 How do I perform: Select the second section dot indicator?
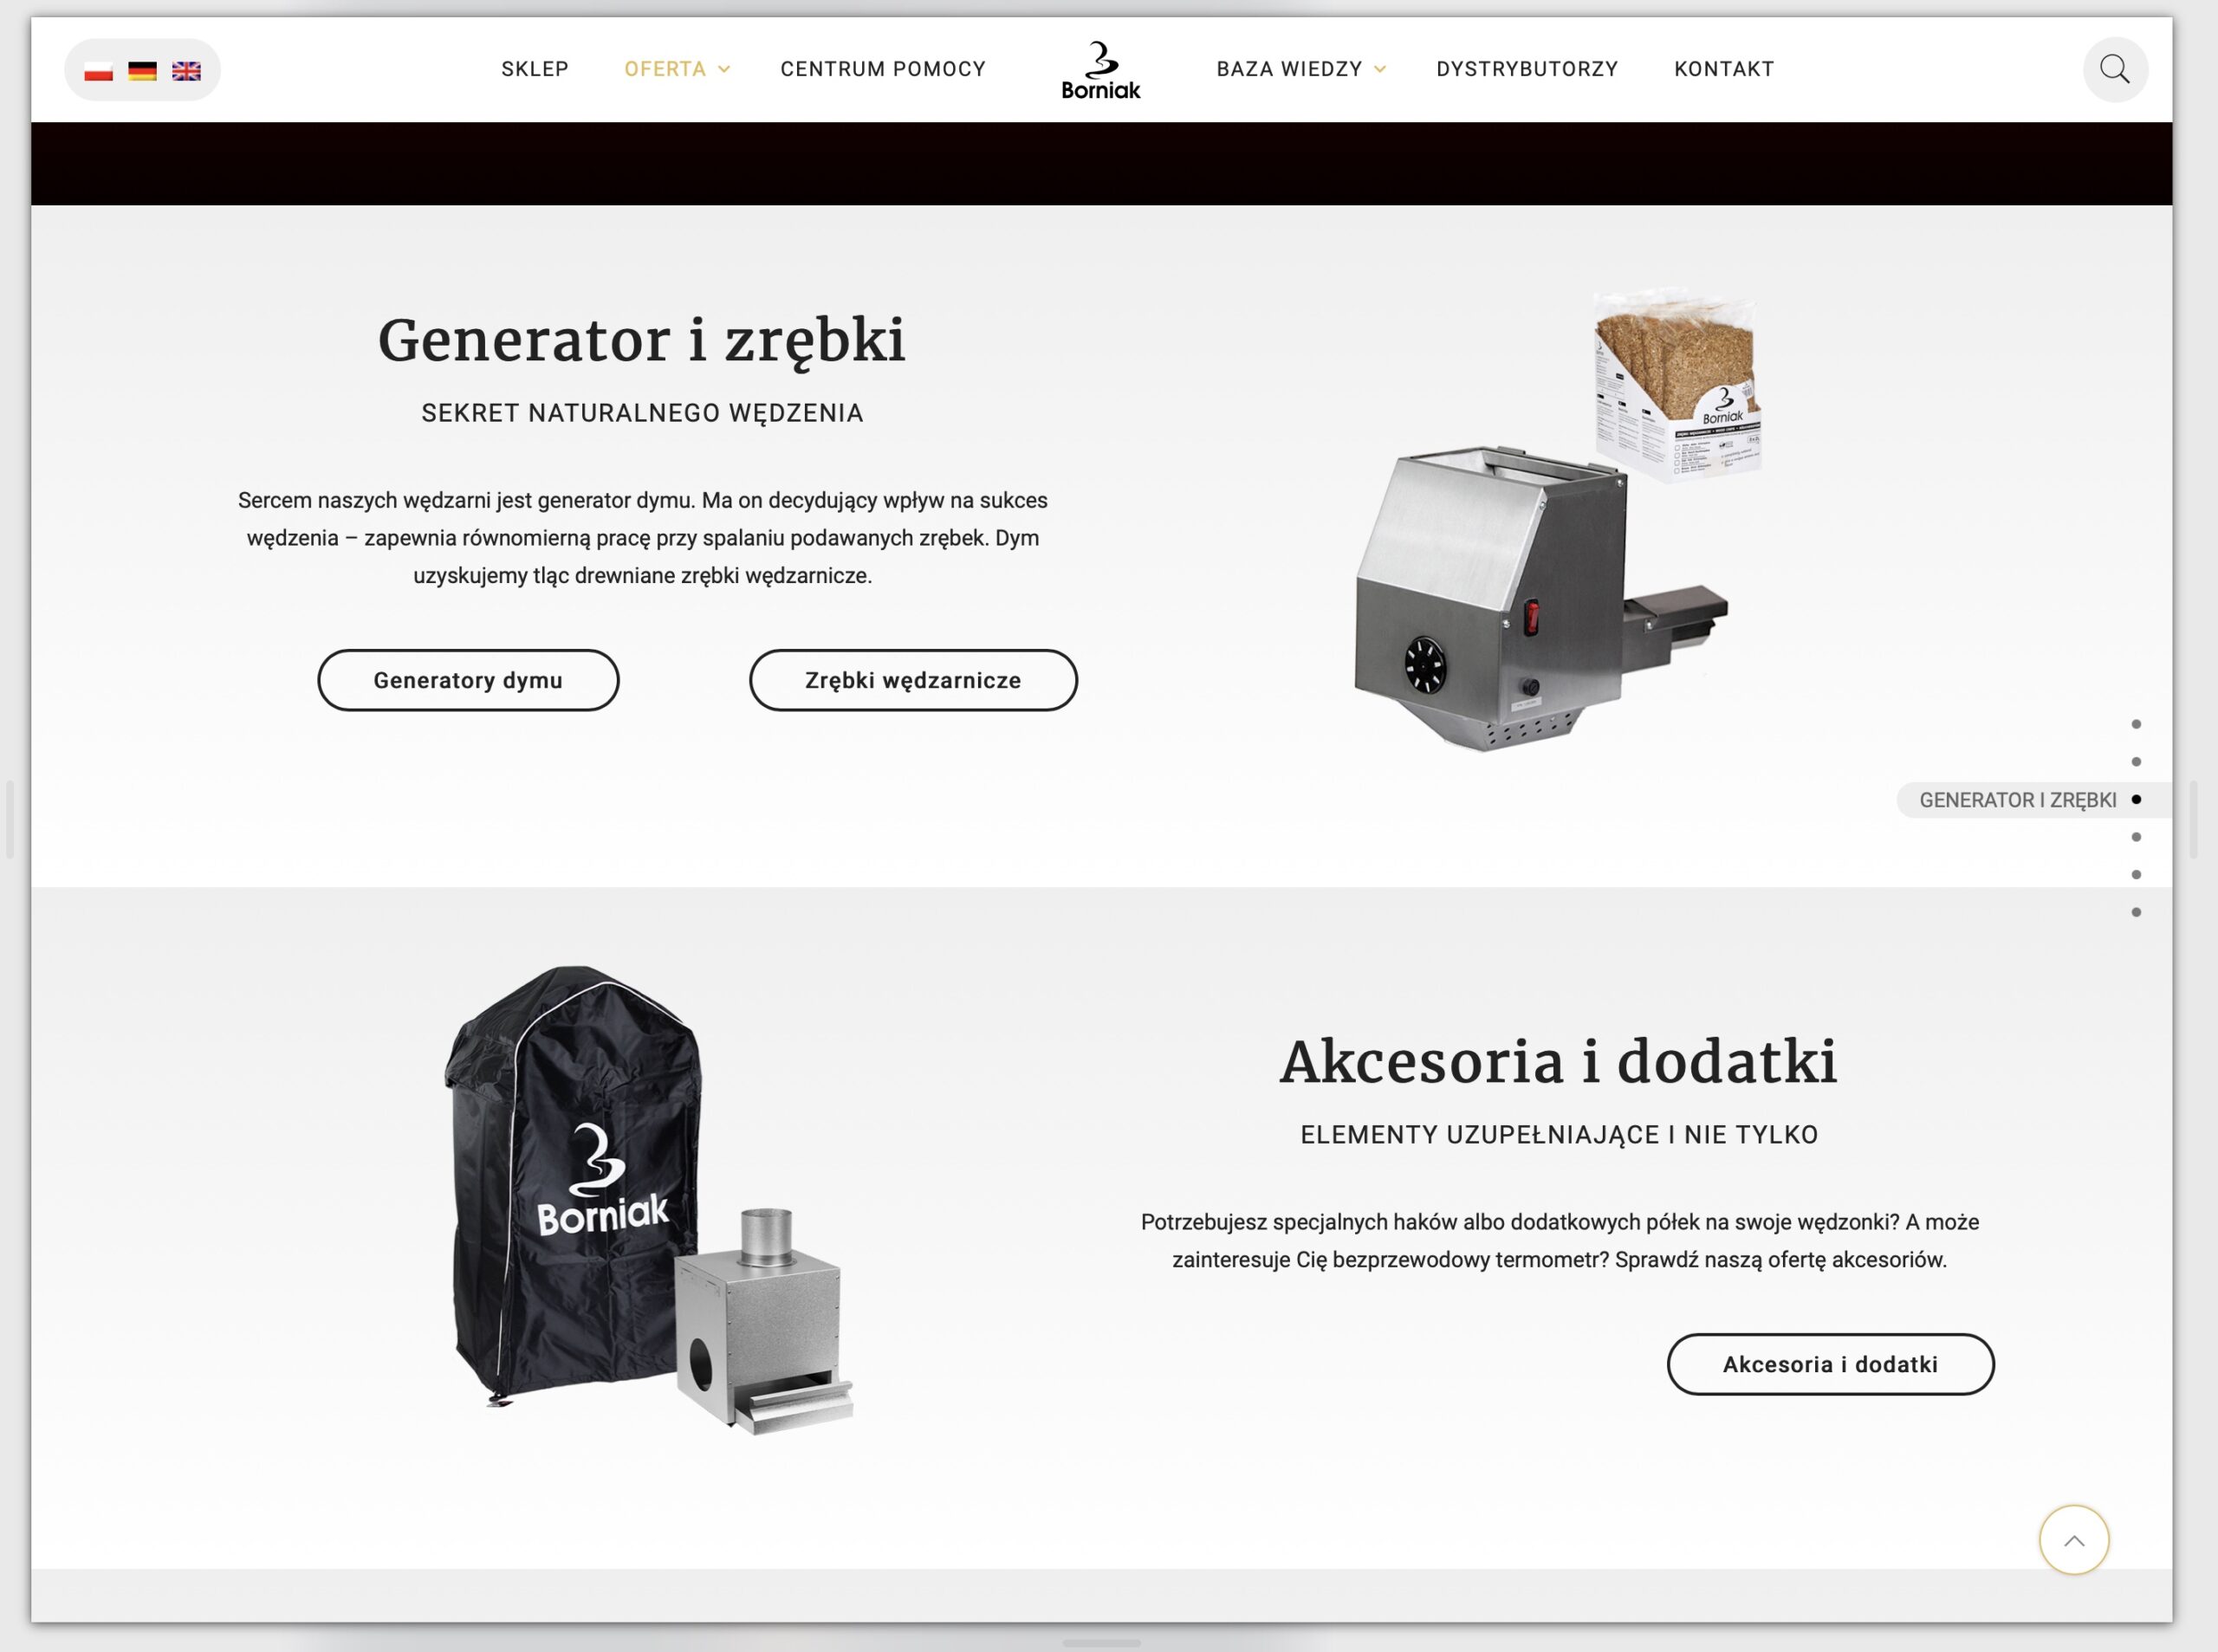click(x=2135, y=762)
